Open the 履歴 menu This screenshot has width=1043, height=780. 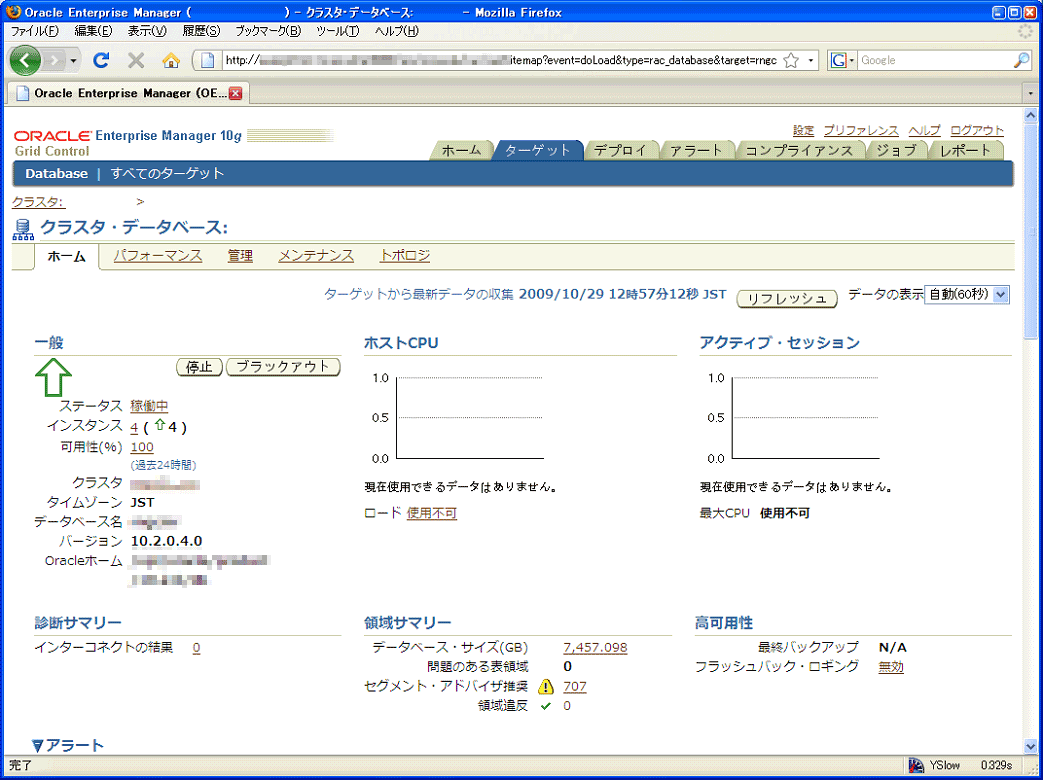pyautogui.click(x=201, y=31)
